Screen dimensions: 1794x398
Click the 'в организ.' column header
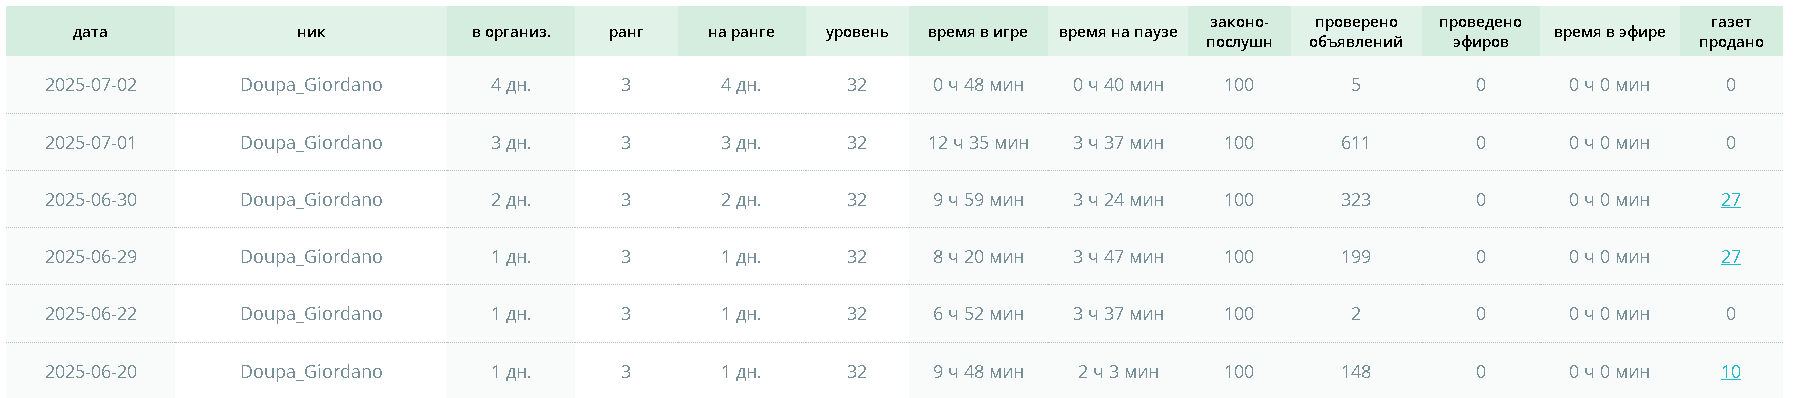point(511,32)
